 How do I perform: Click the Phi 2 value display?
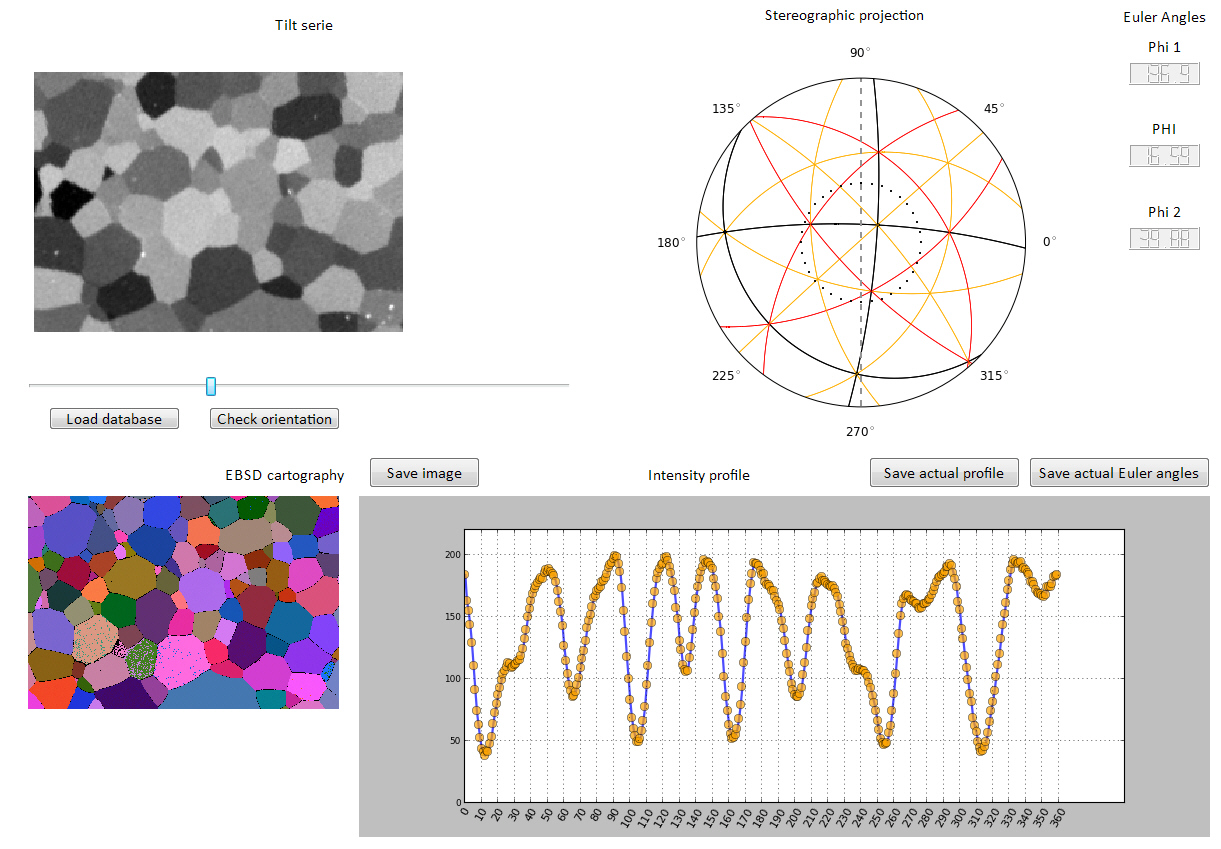tap(1164, 239)
